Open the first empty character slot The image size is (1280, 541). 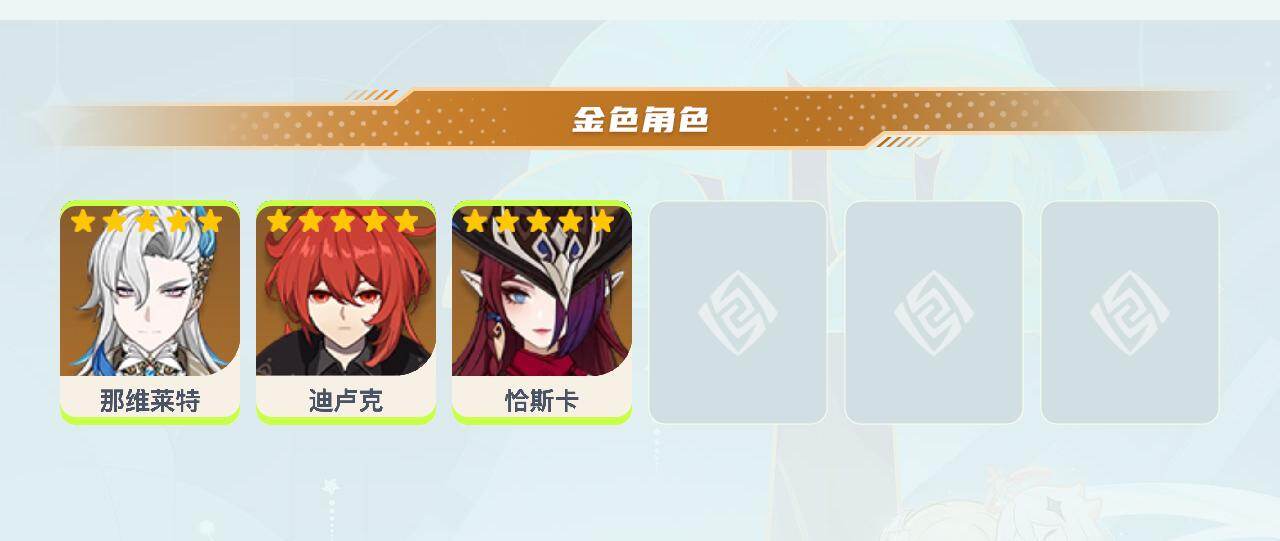pyautogui.click(x=738, y=312)
